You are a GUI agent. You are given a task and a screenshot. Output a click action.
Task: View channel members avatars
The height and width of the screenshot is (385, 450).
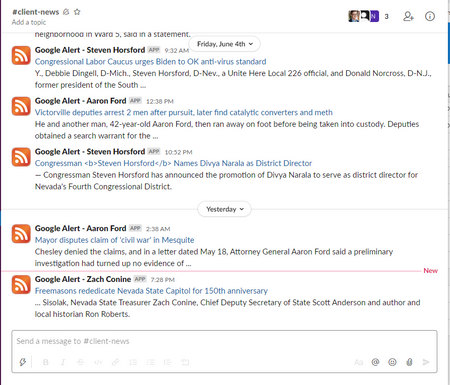(363, 16)
